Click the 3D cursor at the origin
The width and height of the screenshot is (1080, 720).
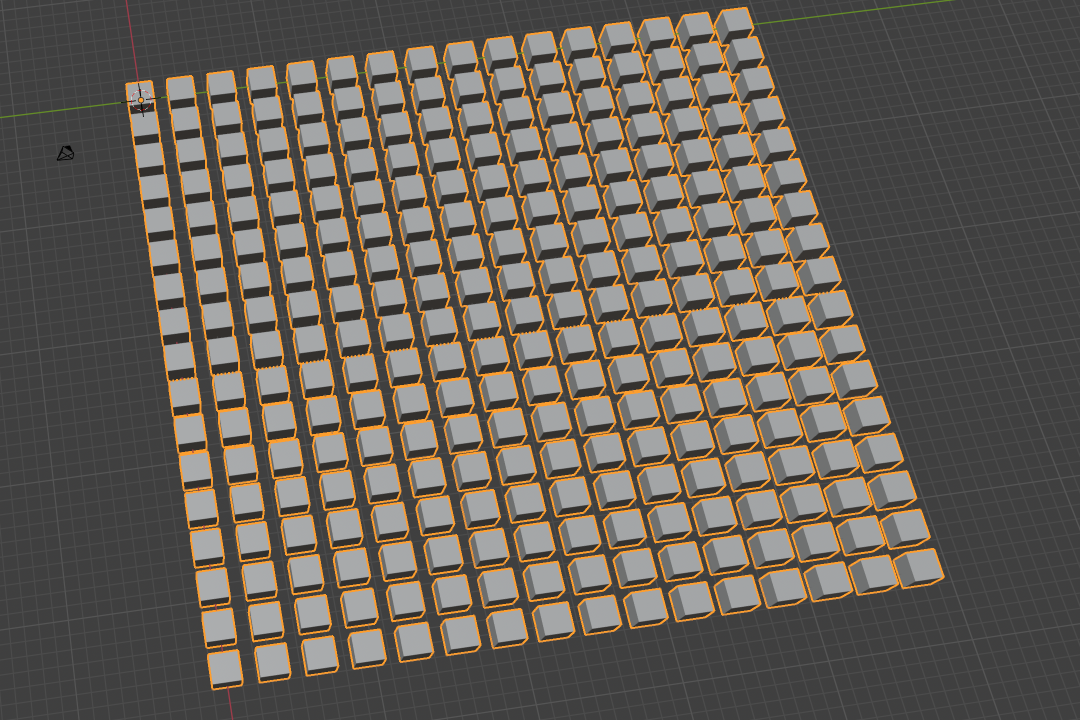(x=139, y=99)
